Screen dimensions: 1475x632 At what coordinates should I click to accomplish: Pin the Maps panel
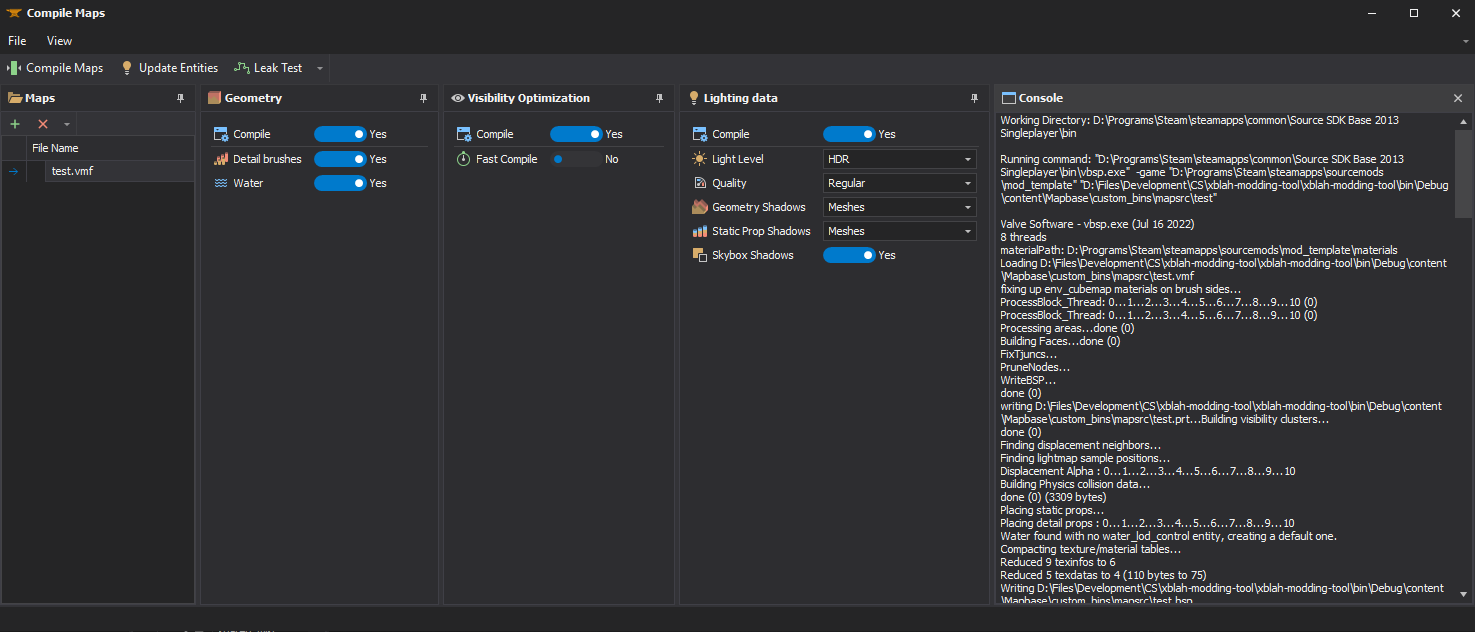[x=180, y=97]
